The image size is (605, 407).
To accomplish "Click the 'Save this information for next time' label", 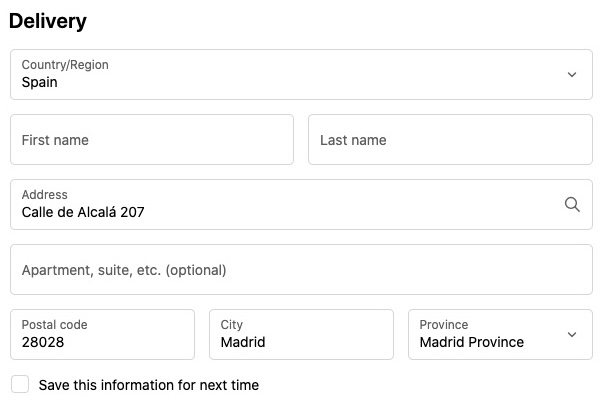I will [x=149, y=385].
